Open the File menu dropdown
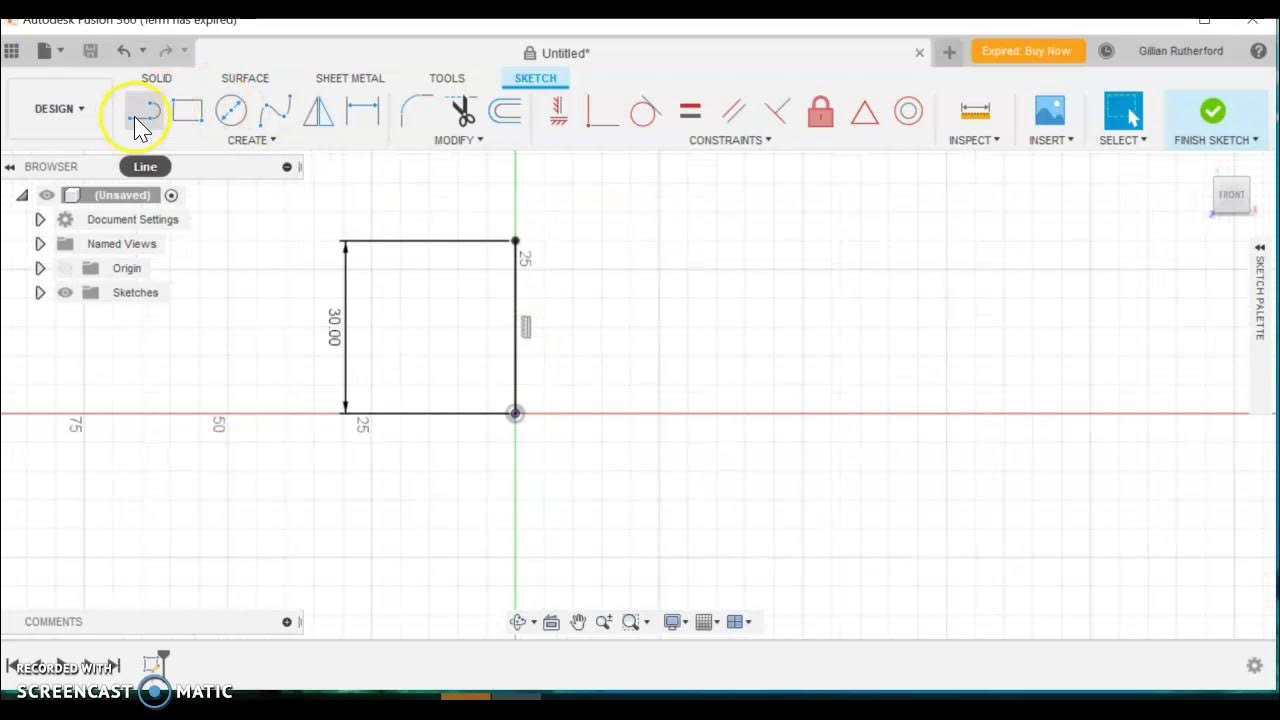This screenshot has width=1280, height=720. [50, 51]
